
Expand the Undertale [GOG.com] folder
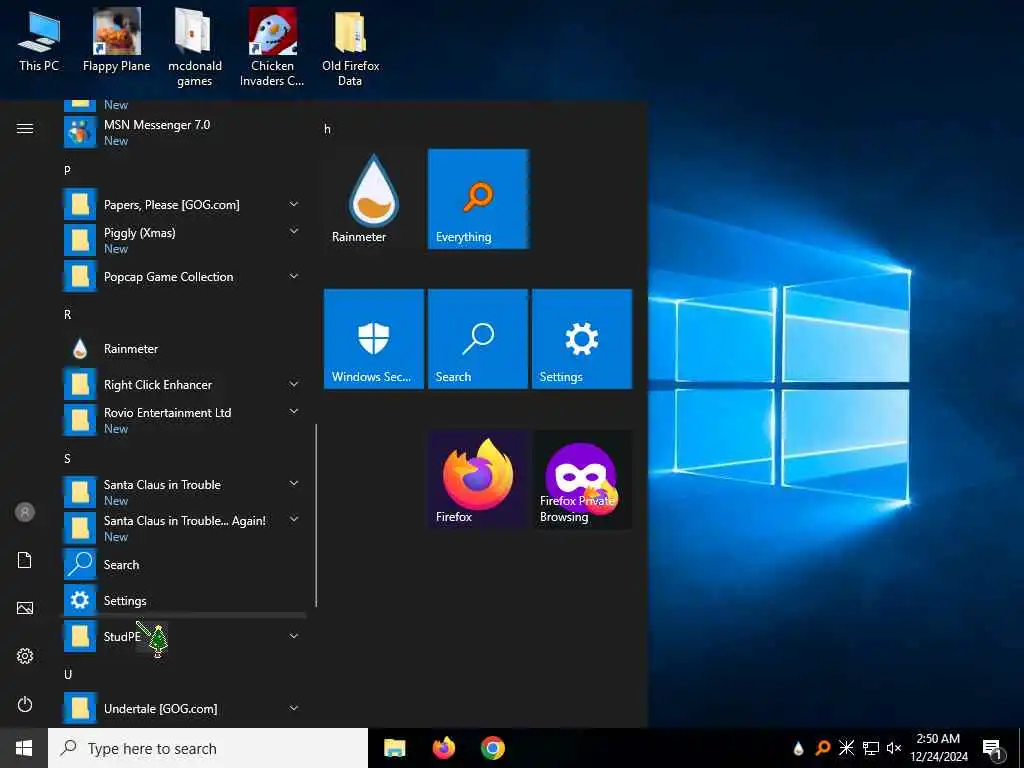click(x=184, y=709)
